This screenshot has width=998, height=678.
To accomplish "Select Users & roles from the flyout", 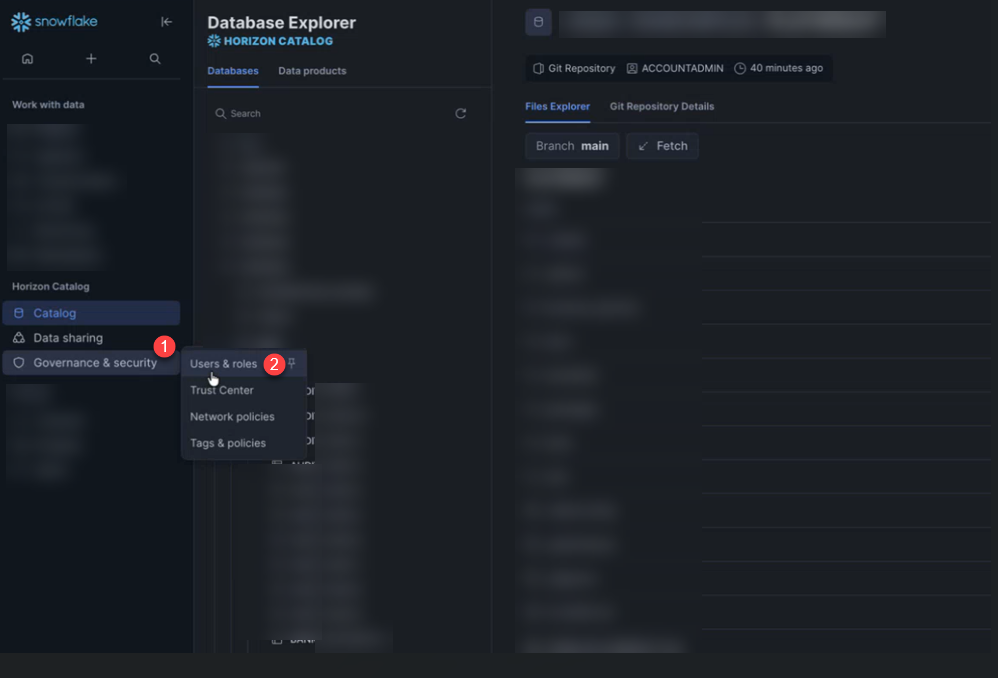I will pyautogui.click(x=223, y=364).
